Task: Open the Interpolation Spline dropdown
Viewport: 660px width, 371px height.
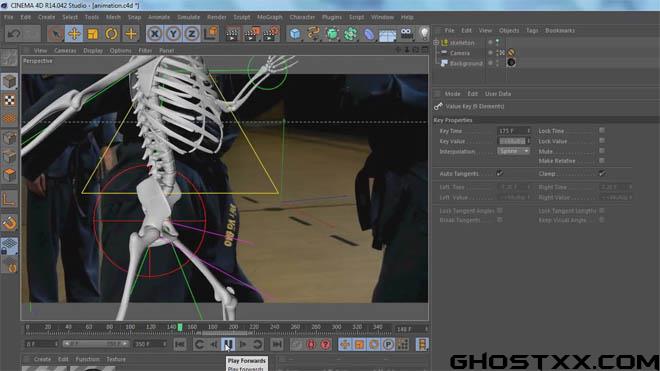Action: tap(513, 151)
